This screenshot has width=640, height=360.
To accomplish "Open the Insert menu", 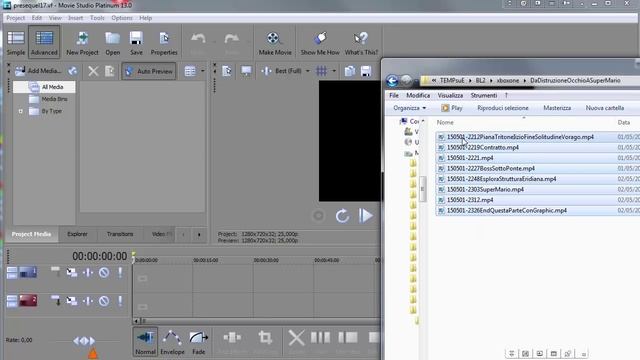I will coord(76,18).
